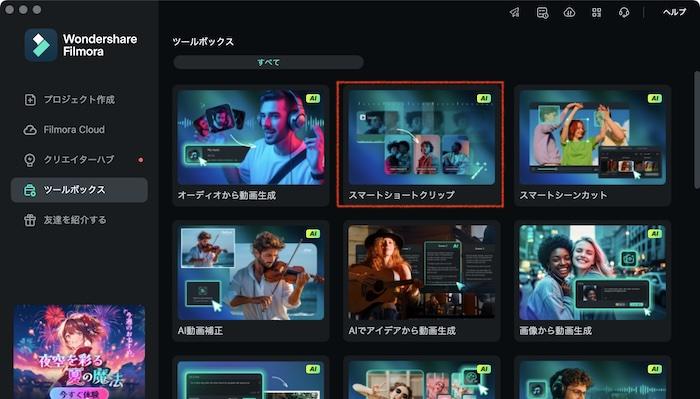Open スマートシーンカット tool card

coord(592,145)
